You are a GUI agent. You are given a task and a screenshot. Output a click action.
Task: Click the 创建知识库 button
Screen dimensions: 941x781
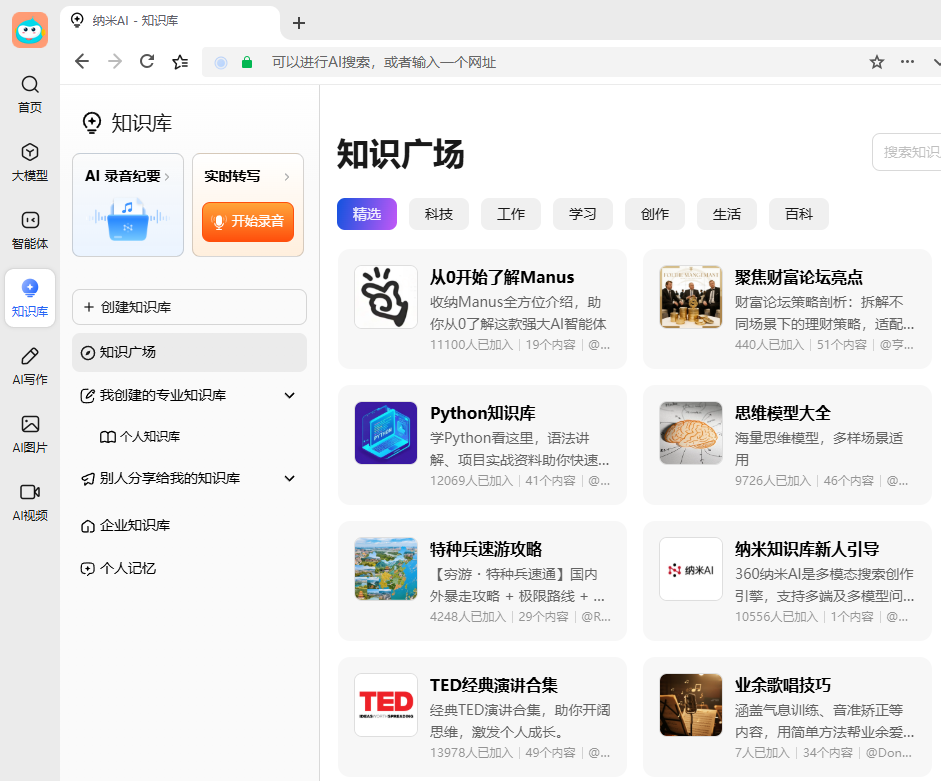point(189,307)
